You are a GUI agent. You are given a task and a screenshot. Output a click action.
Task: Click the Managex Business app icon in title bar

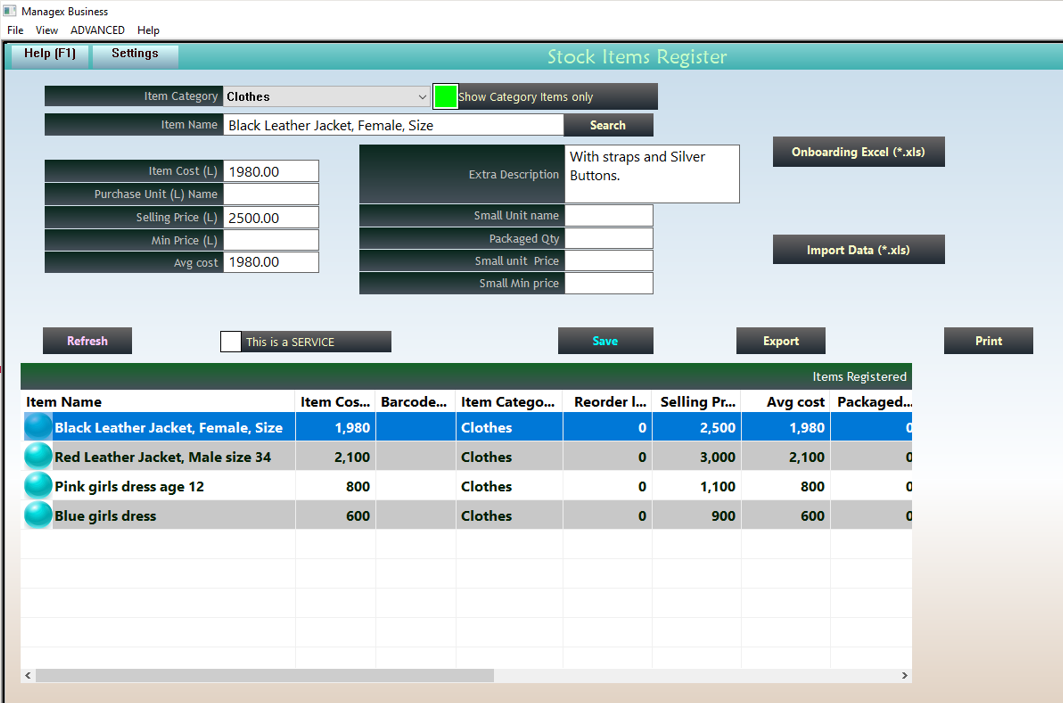tap(9, 11)
